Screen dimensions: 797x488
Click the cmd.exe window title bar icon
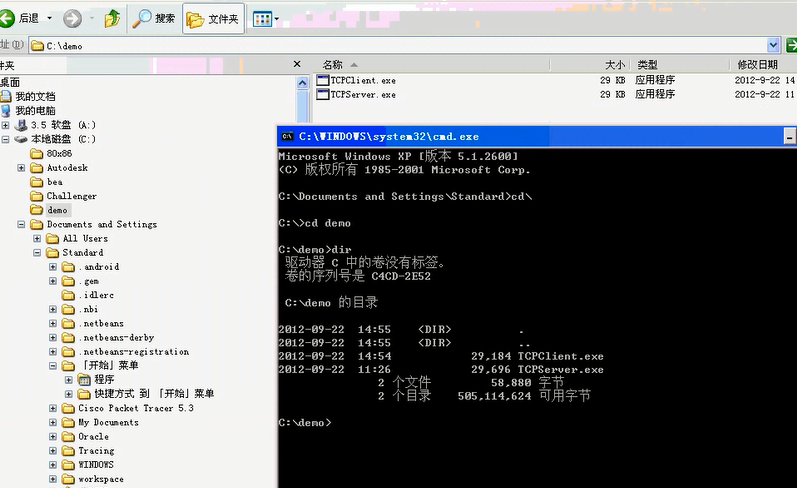[287, 136]
